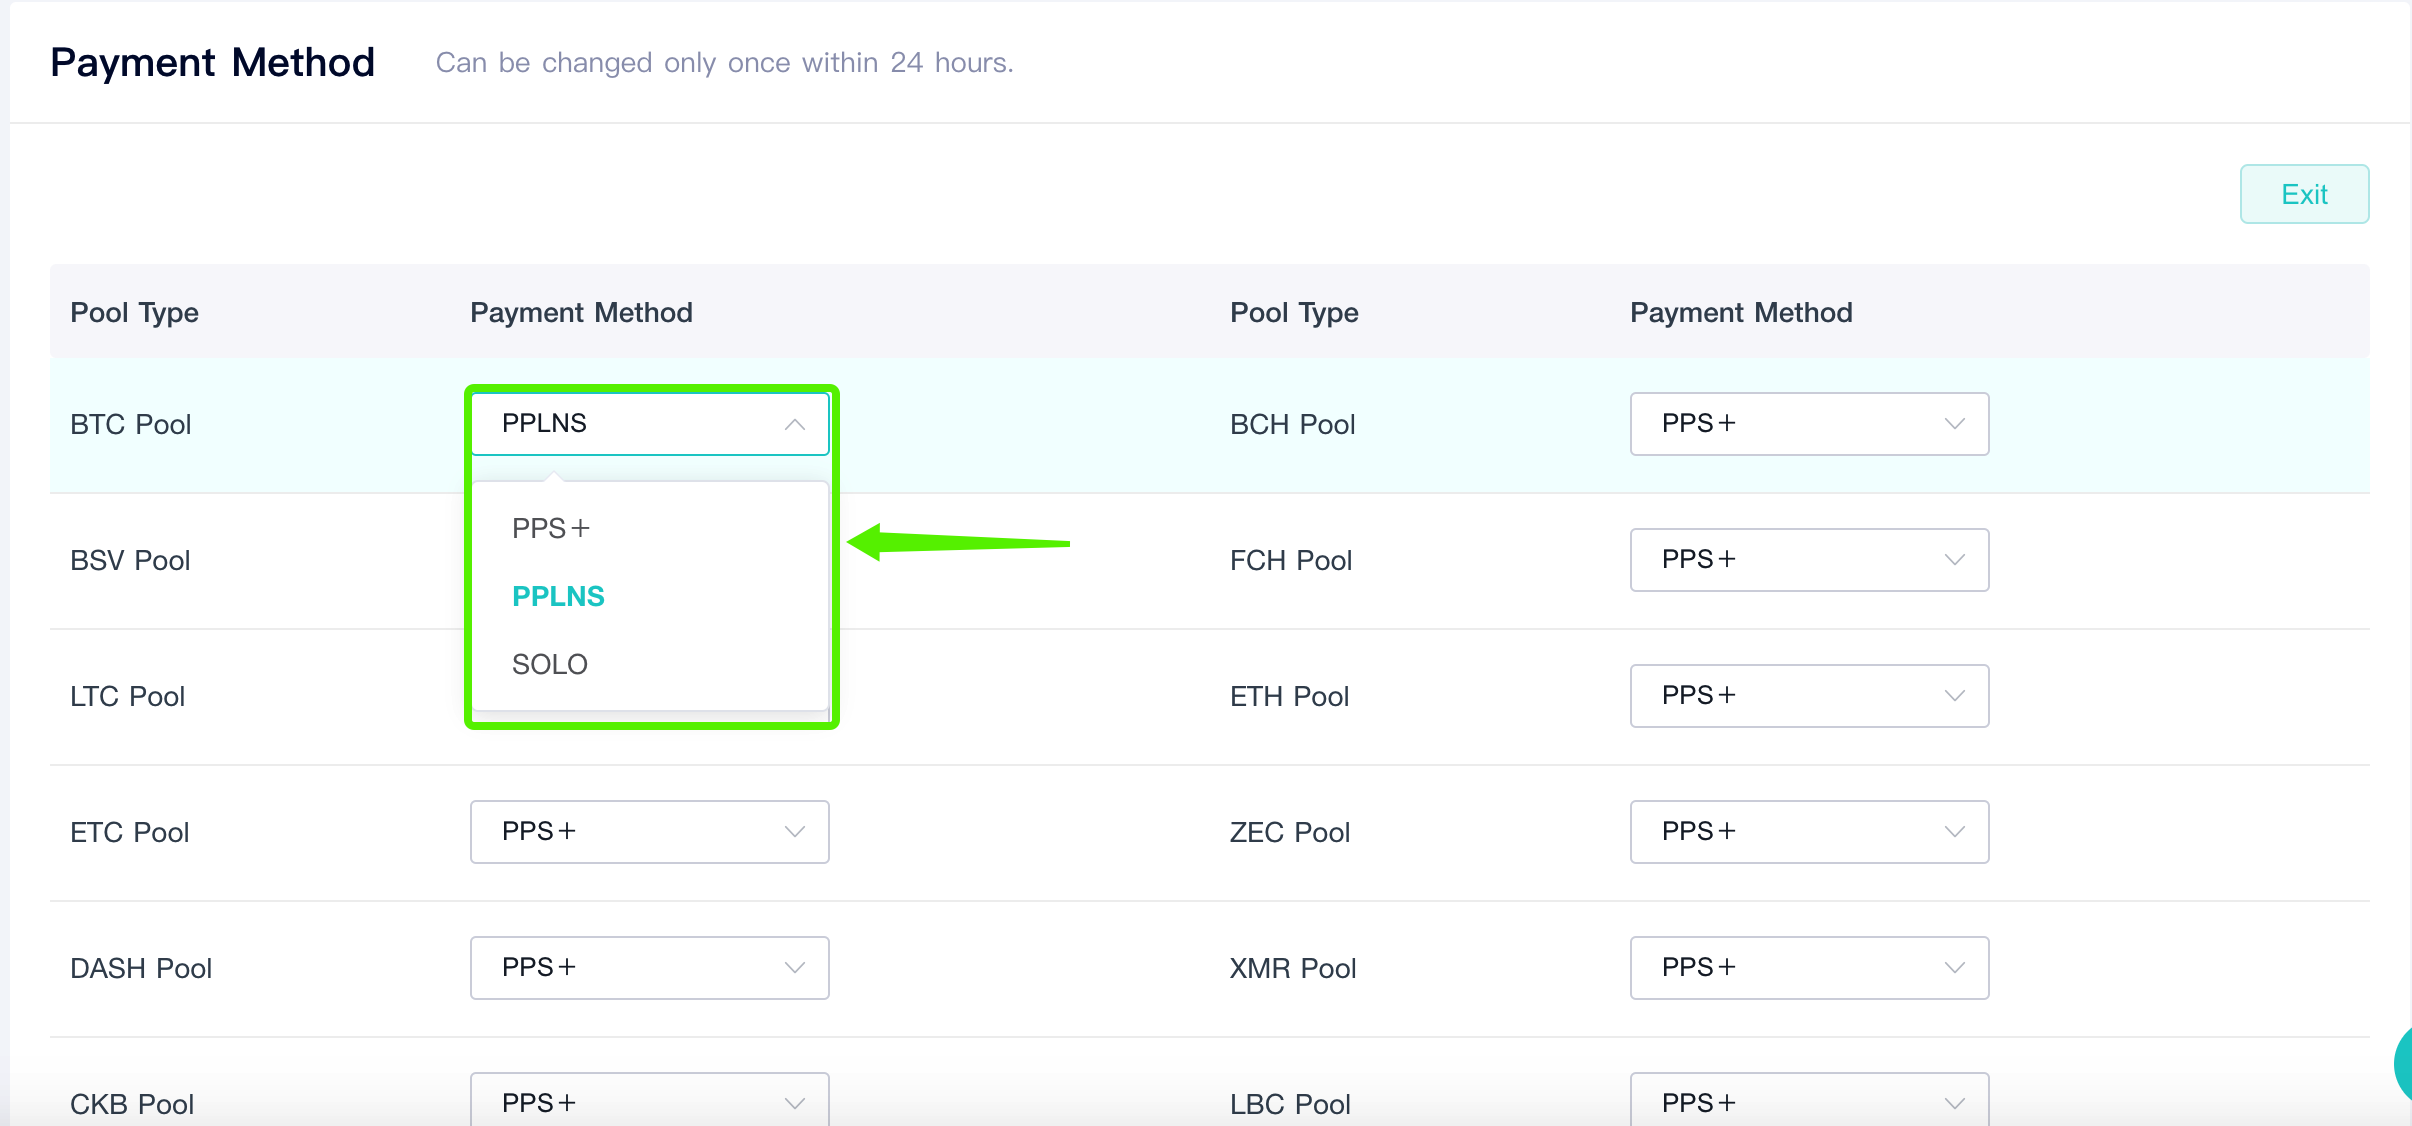Collapse the BTC Pool payment dropdown chevron
Screen dimensions: 2412x1126
pyautogui.click(x=795, y=425)
